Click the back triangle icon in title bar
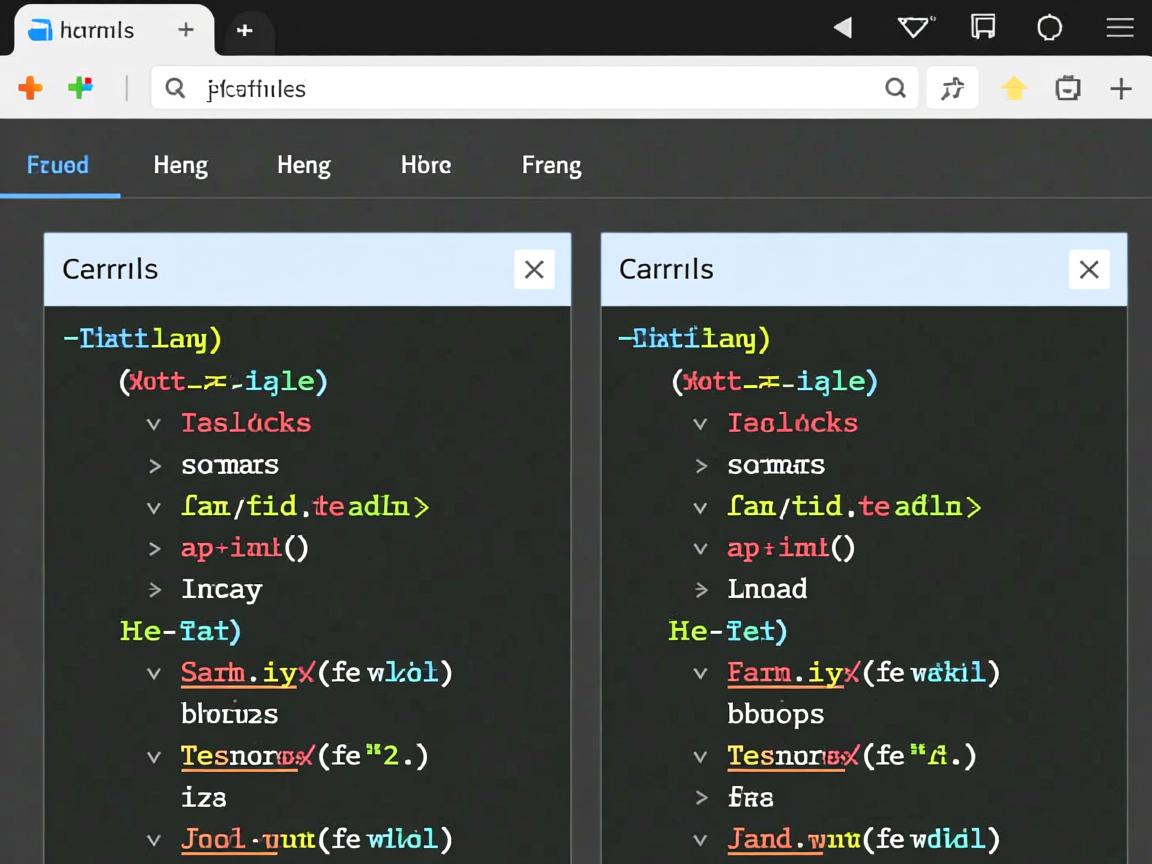This screenshot has width=1152, height=864. [843, 28]
